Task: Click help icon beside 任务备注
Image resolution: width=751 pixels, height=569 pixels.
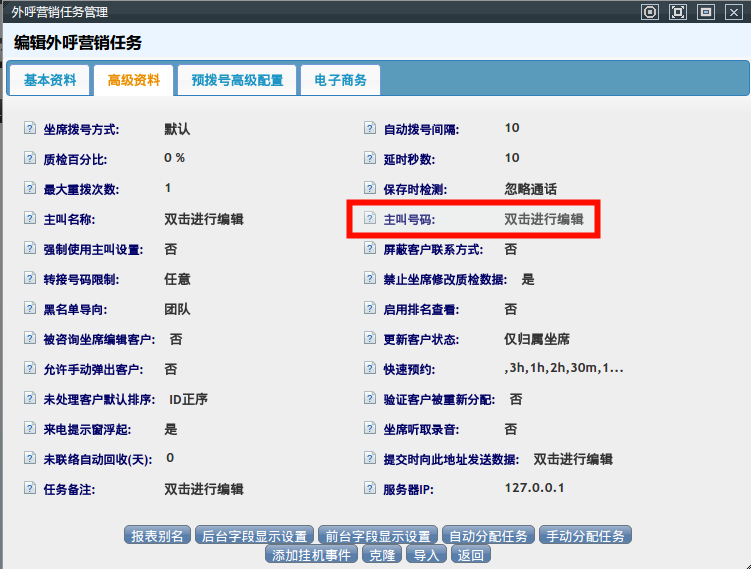Action: (x=30, y=489)
